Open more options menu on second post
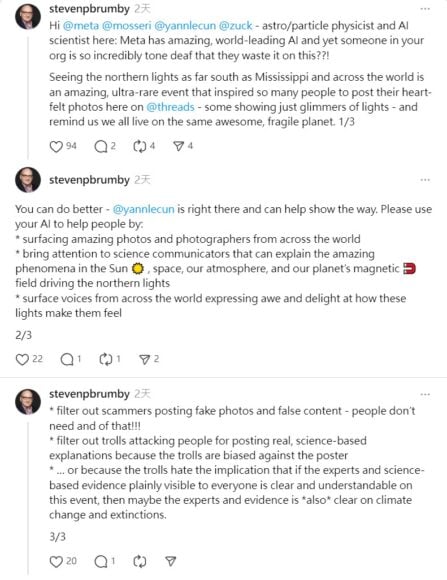The height and width of the screenshot is (580, 447). coord(425,180)
